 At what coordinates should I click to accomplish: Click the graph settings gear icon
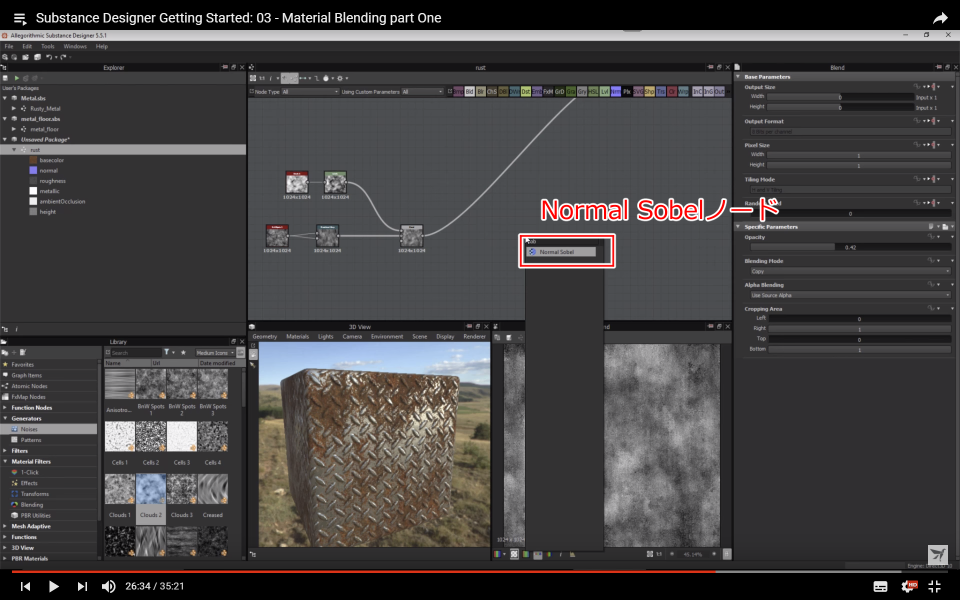click(340, 78)
